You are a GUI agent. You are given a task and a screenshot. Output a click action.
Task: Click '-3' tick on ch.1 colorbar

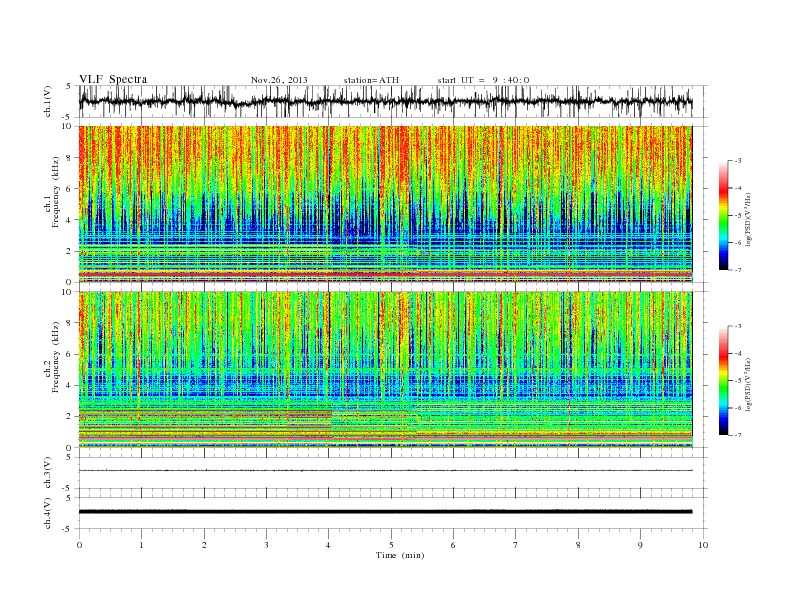(738, 161)
